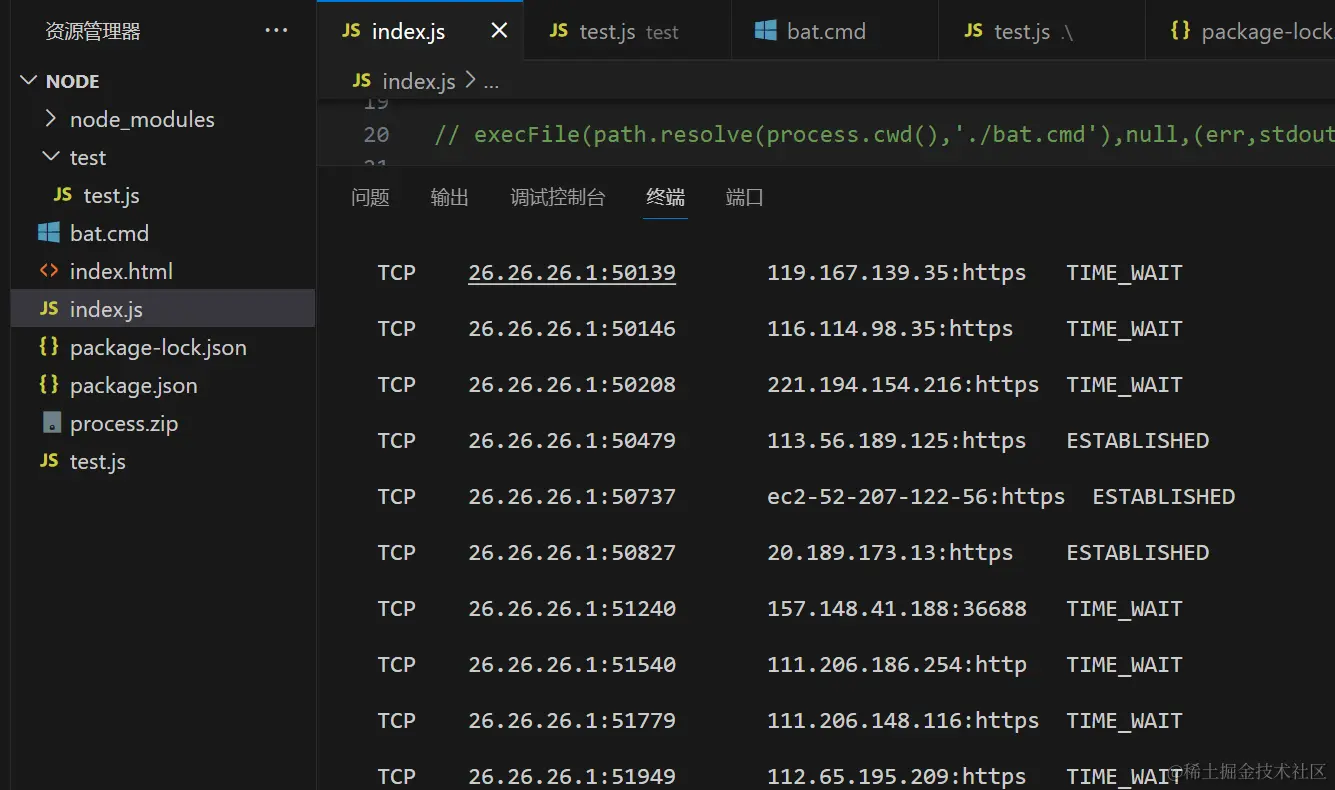Click ESTABLISHED status on the ec2 row
The height and width of the screenshot is (790, 1335).
(x=1164, y=496)
